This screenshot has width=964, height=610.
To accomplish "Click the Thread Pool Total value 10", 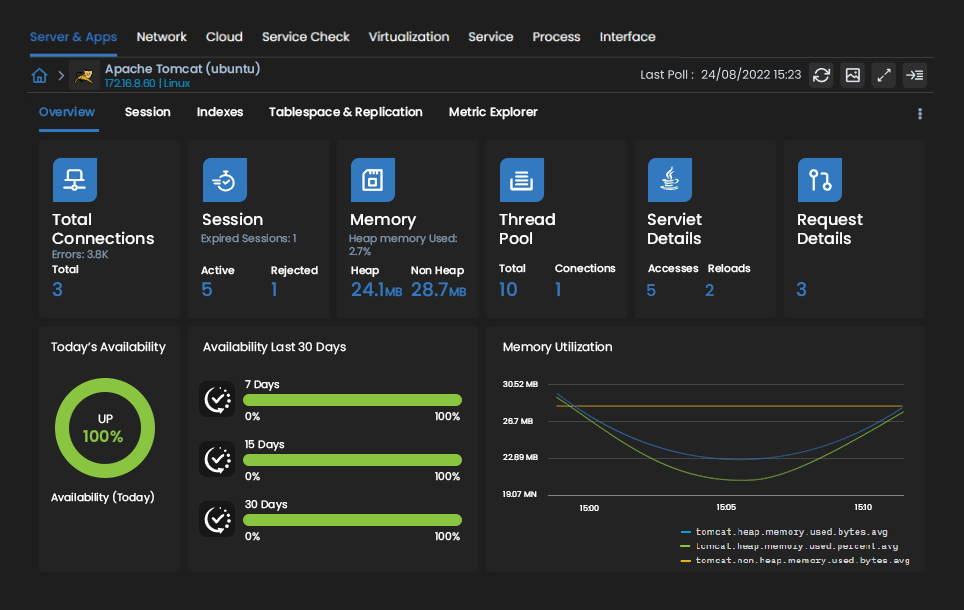I will (508, 290).
